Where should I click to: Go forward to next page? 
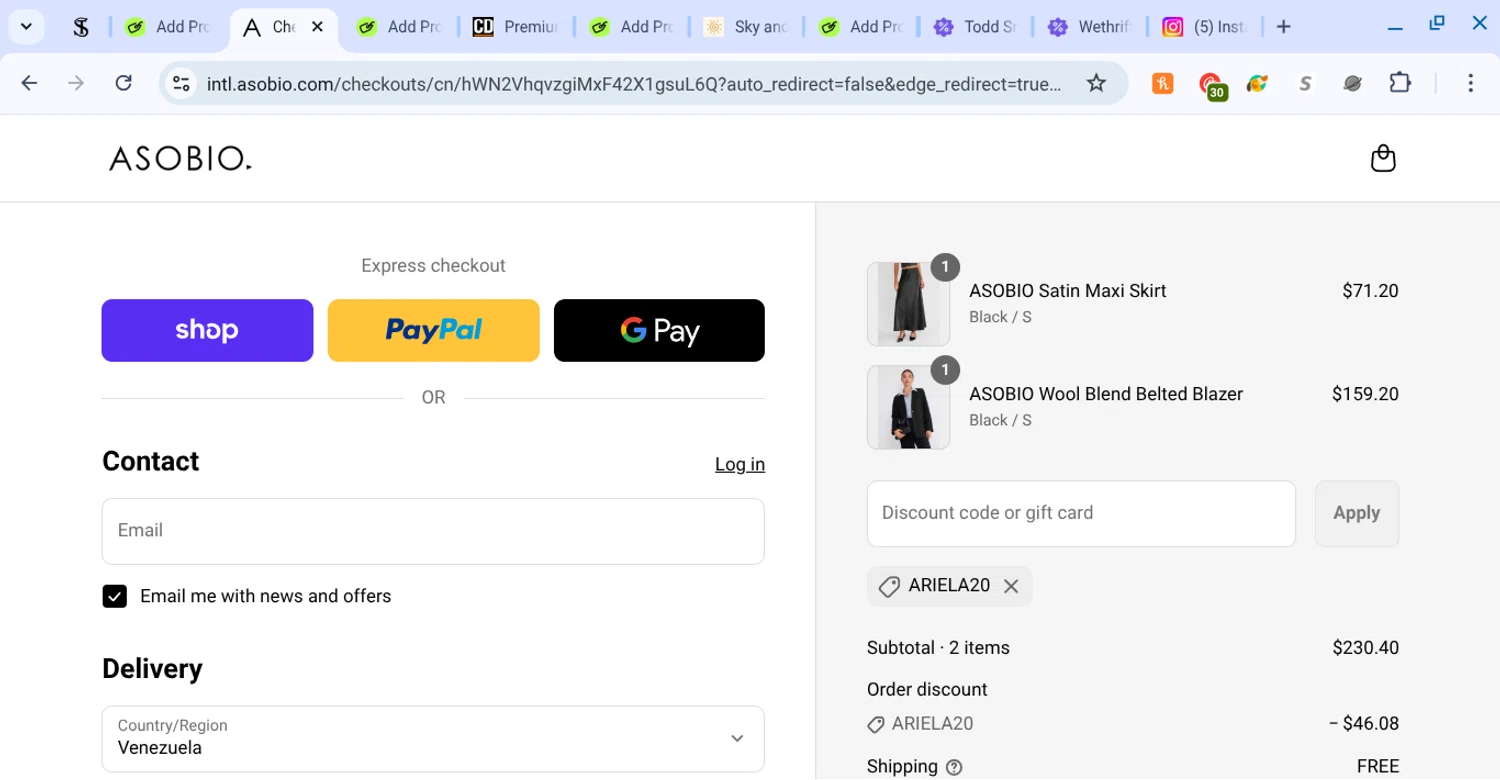[76, 83]
